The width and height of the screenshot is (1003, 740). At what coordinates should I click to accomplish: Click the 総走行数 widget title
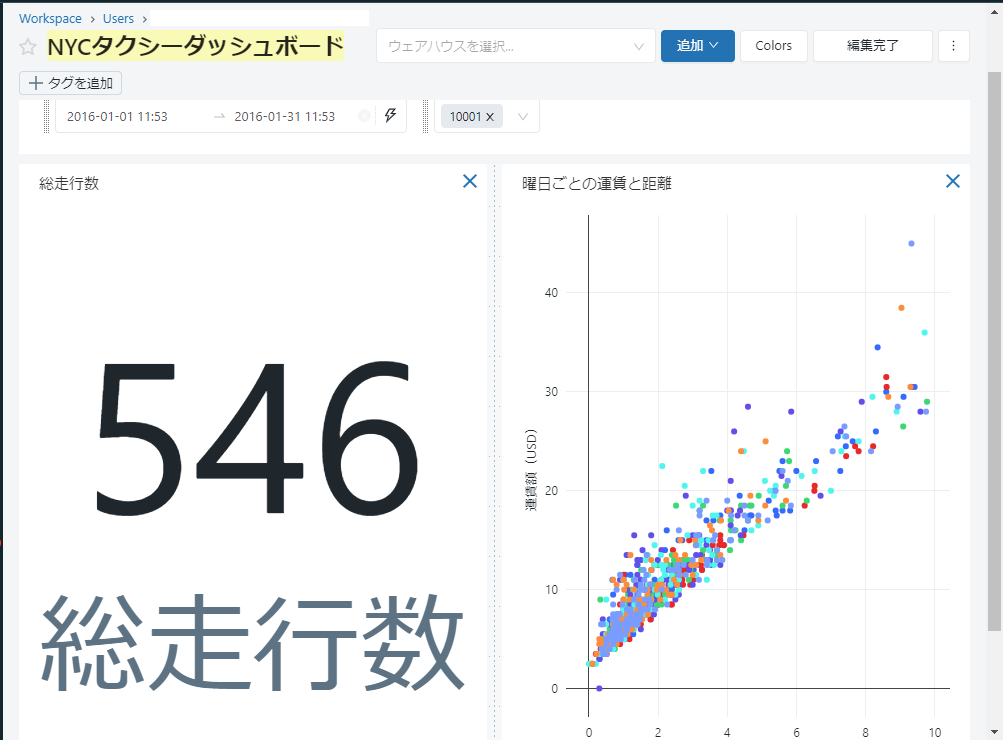[69, 184]
